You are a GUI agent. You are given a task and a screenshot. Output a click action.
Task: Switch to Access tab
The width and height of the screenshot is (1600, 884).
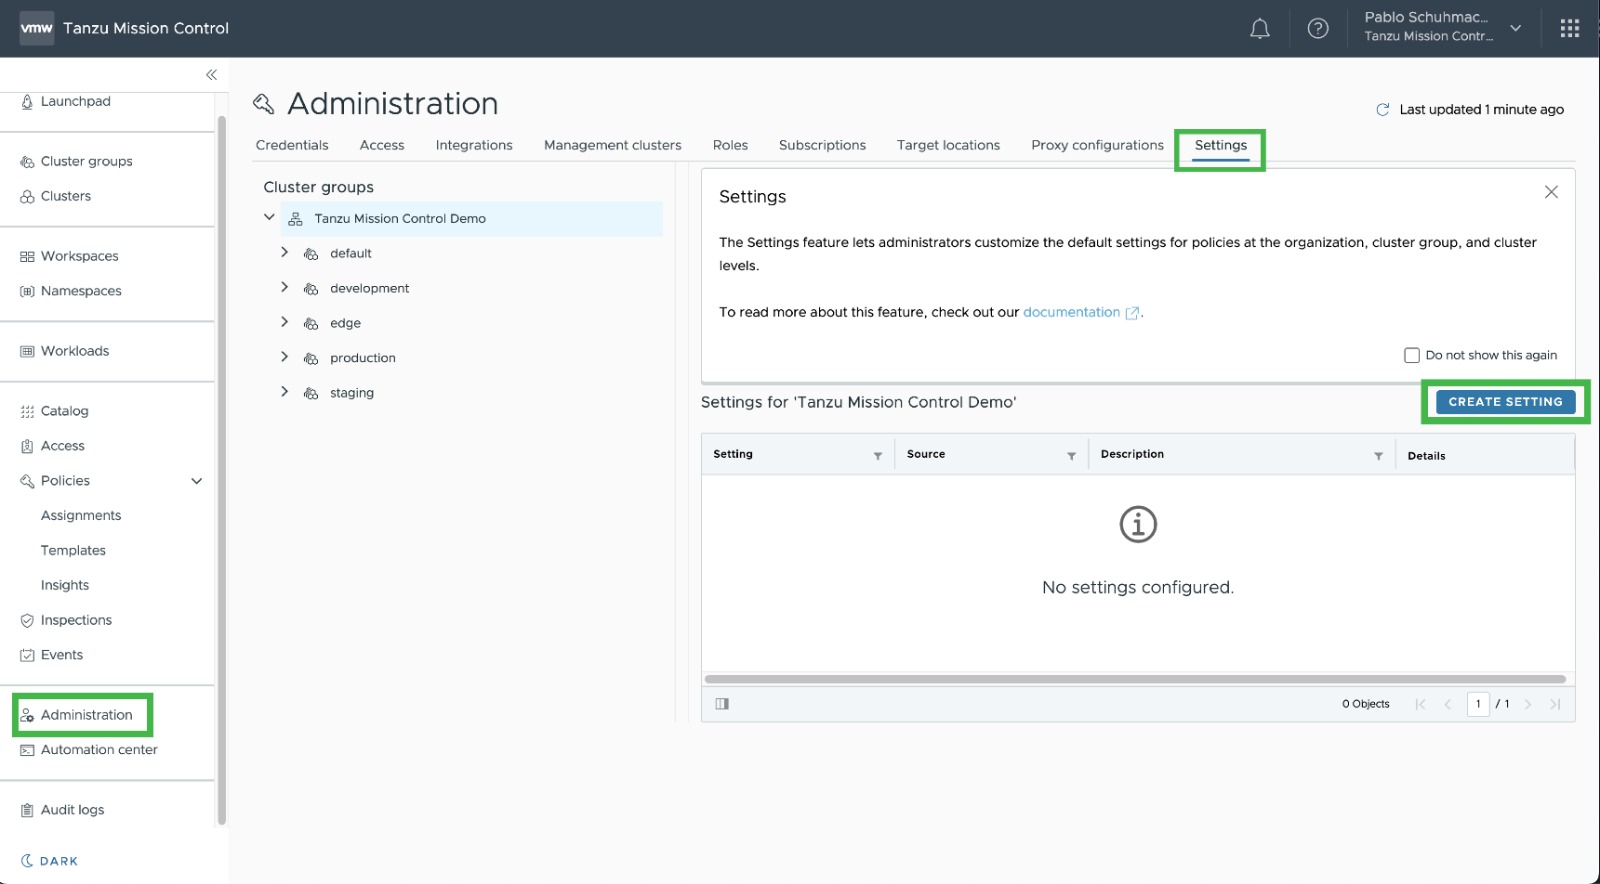tap(382, 145)
